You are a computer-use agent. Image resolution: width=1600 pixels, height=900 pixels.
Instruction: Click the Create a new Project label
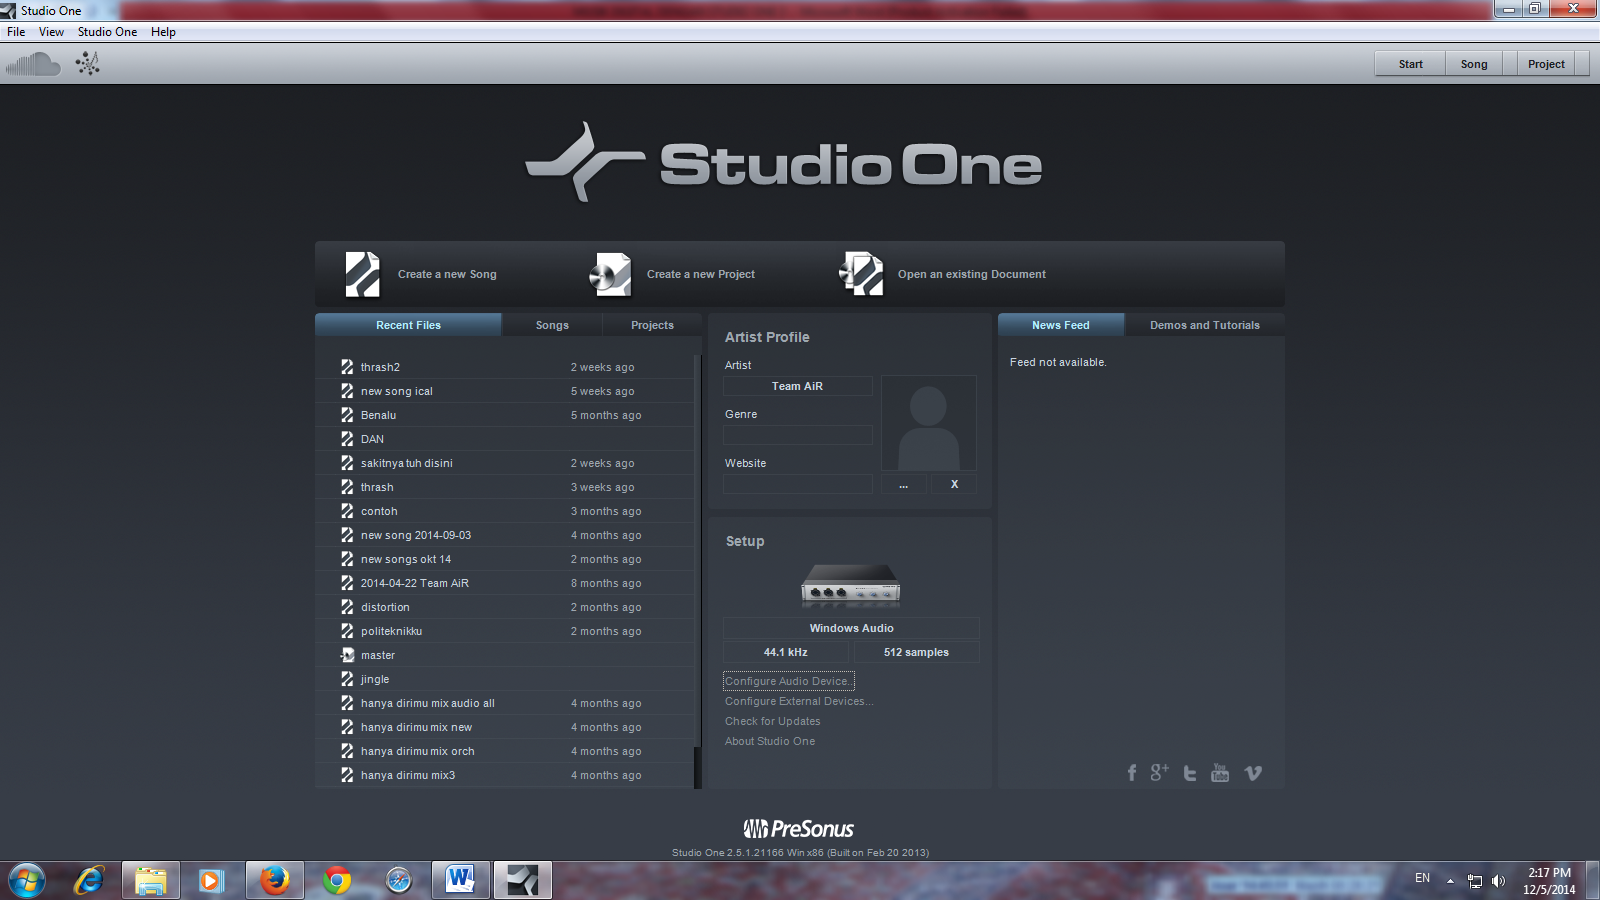[701, 274]
